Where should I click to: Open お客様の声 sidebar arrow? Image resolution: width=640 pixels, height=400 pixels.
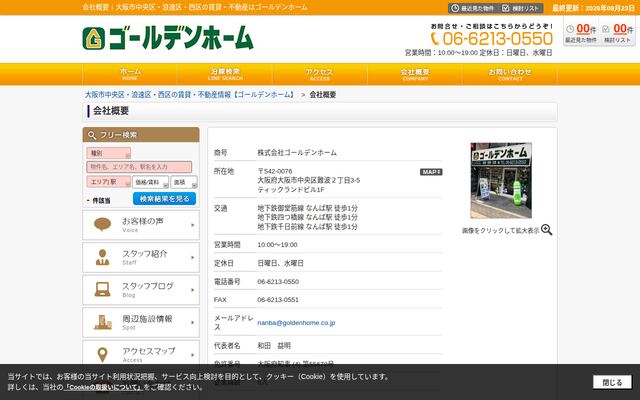[193, 225]
